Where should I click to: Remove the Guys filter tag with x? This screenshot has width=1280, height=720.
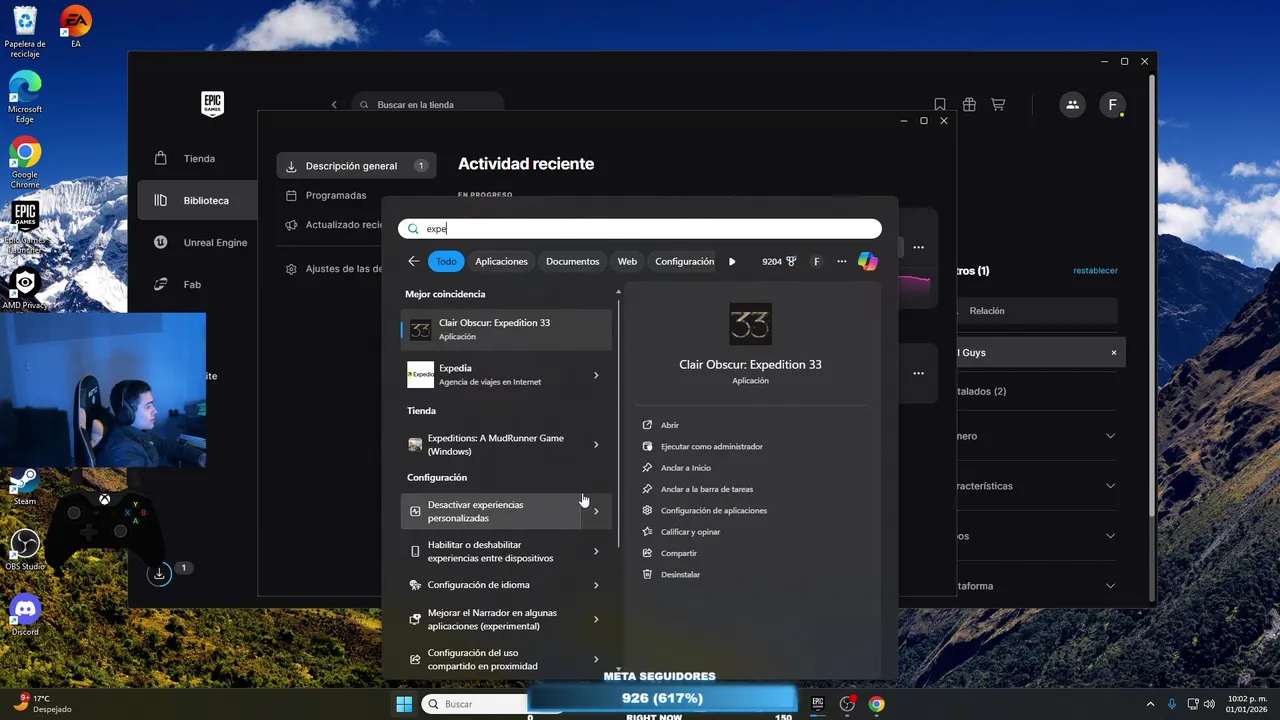coord(1114,353)
